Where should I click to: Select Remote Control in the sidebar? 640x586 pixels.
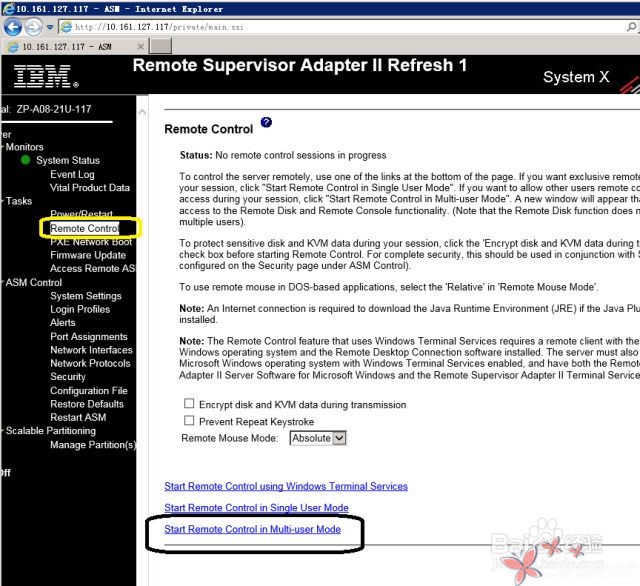click(x=84, y=228)
